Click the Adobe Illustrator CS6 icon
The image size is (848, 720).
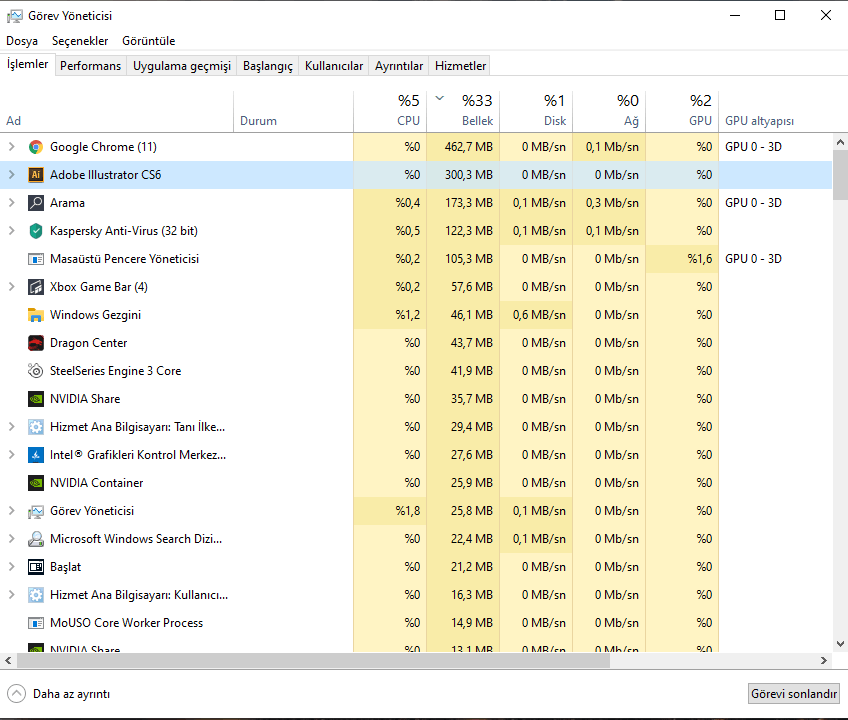coord(36,175)
